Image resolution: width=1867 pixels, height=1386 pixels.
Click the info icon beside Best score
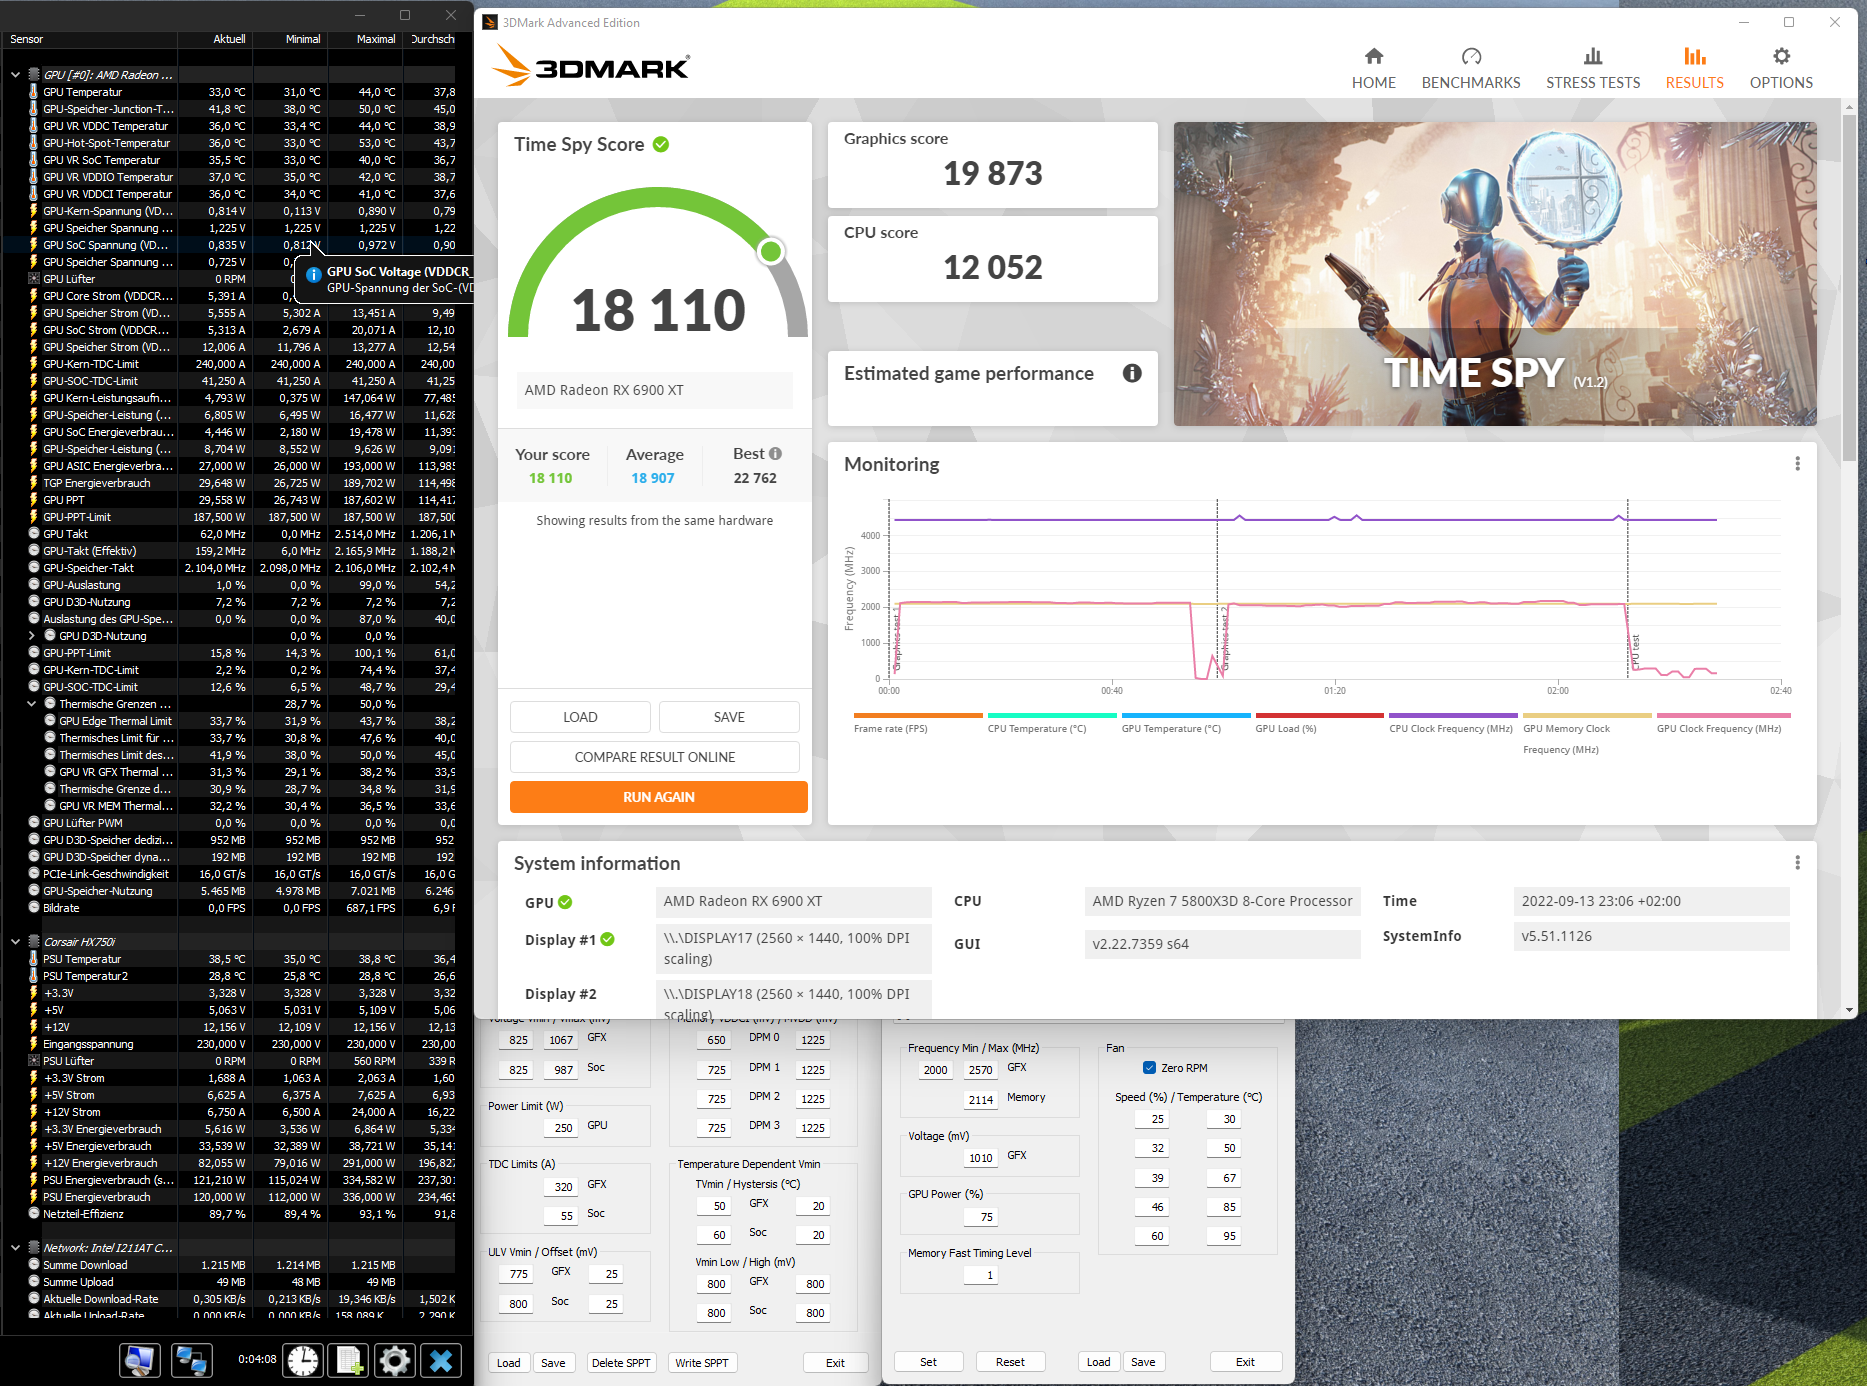click(775, 453)
